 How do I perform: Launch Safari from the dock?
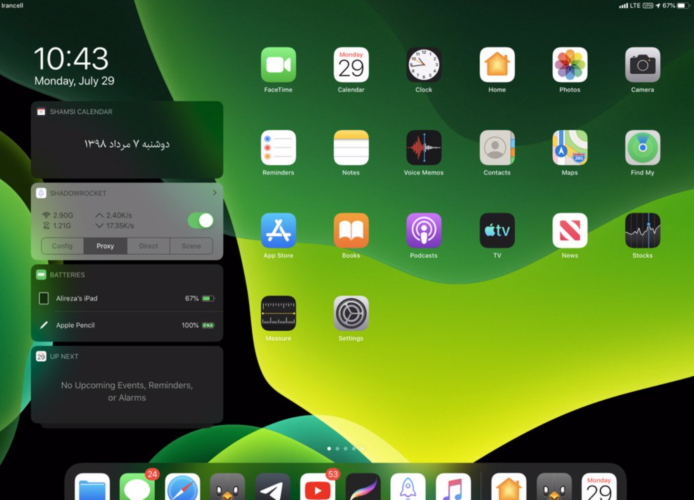click(182, 487)
